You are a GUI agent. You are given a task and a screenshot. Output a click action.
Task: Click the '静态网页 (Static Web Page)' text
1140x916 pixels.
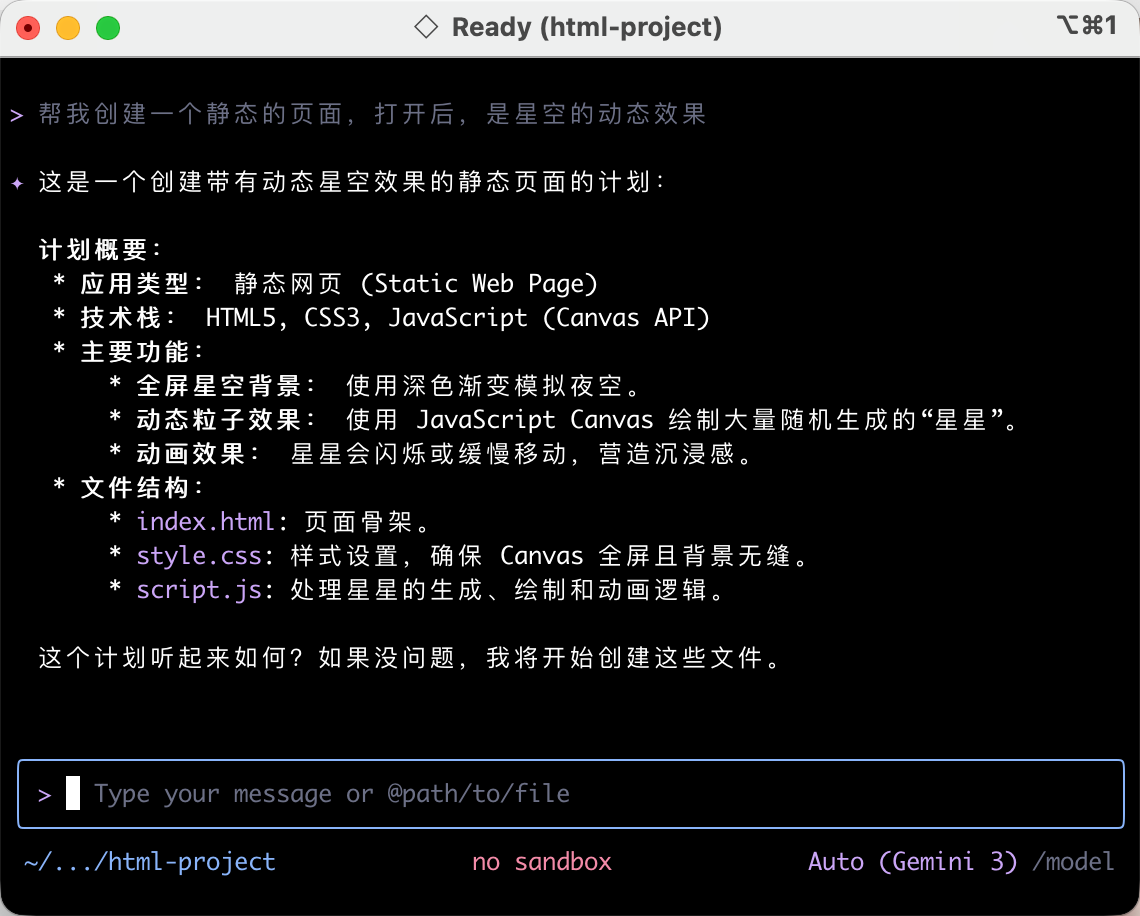pyautogui.click(x=416, y=284)
